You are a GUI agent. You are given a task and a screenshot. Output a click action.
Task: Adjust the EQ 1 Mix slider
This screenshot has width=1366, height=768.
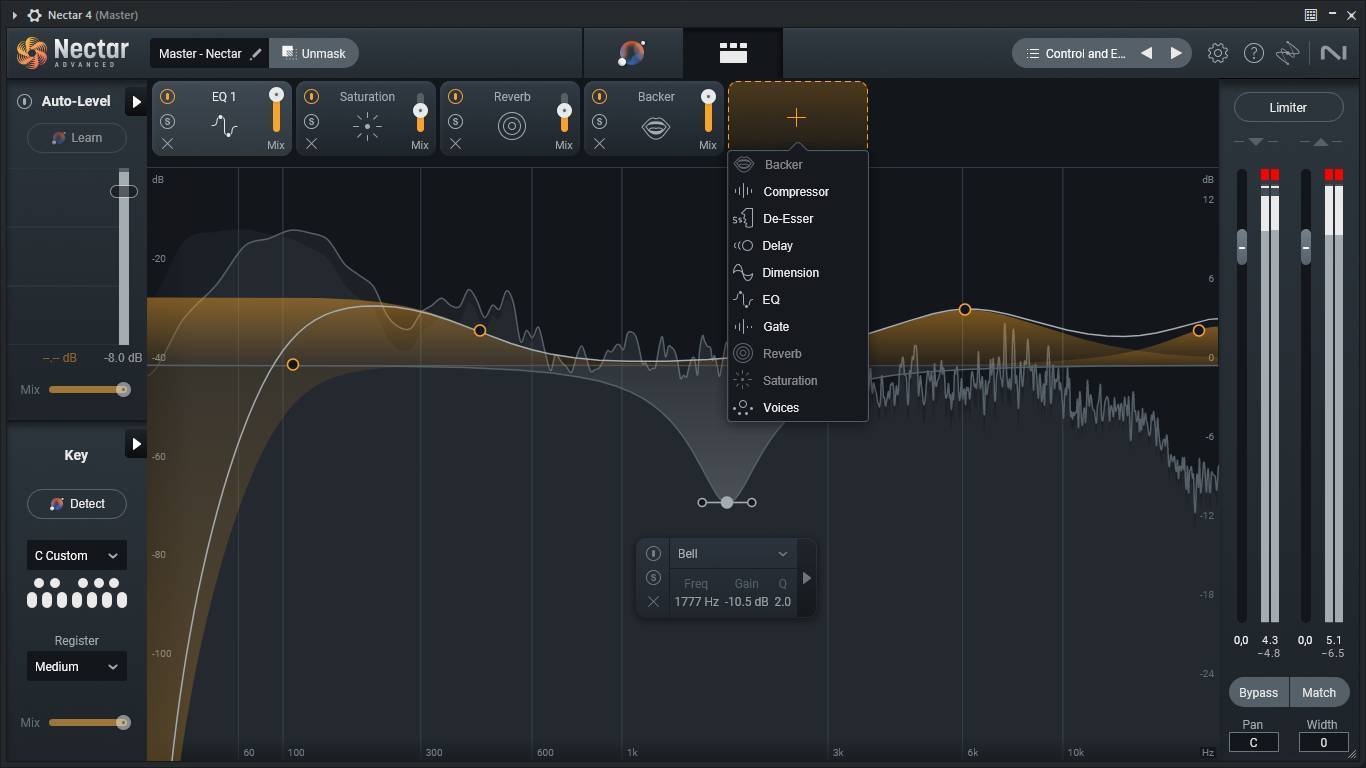276,110
